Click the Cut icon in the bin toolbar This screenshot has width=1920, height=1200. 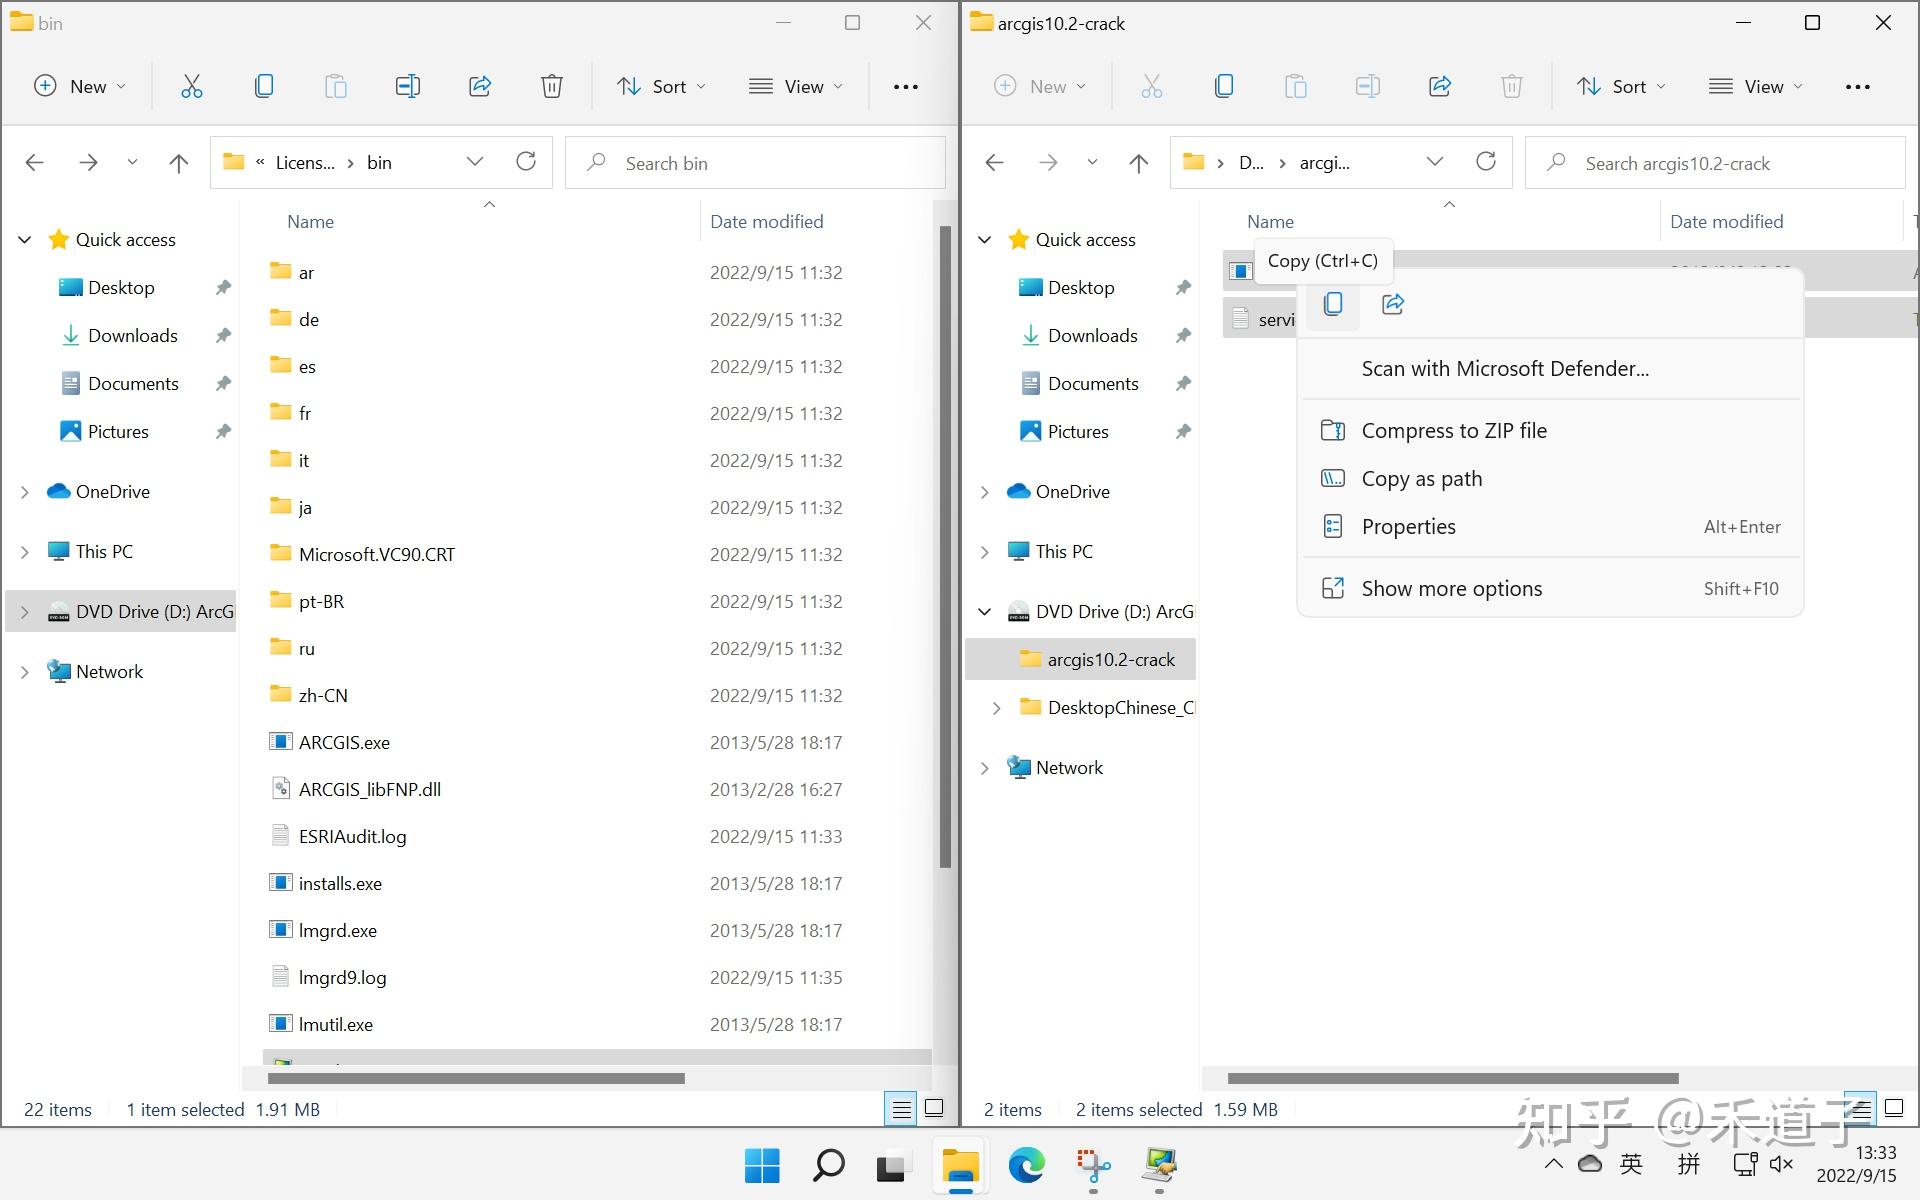coord(192,86)
